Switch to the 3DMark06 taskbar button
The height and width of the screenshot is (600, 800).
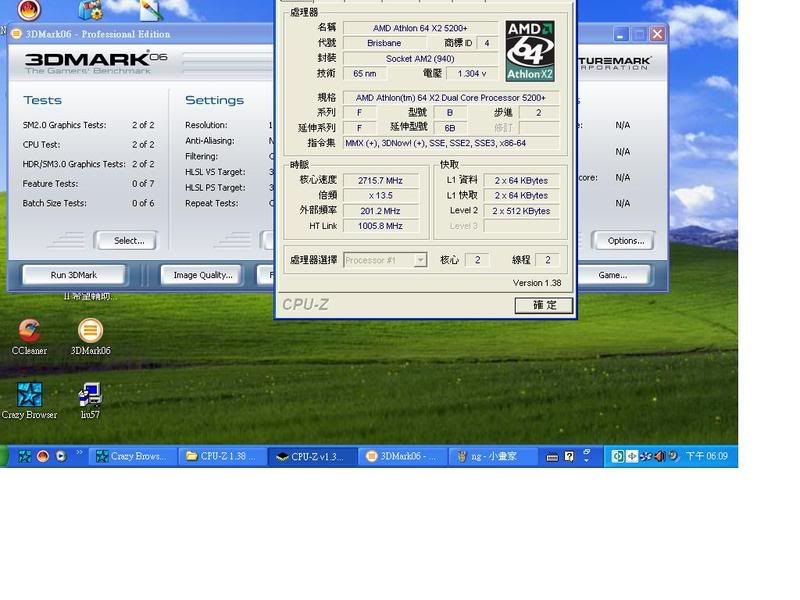401,456
